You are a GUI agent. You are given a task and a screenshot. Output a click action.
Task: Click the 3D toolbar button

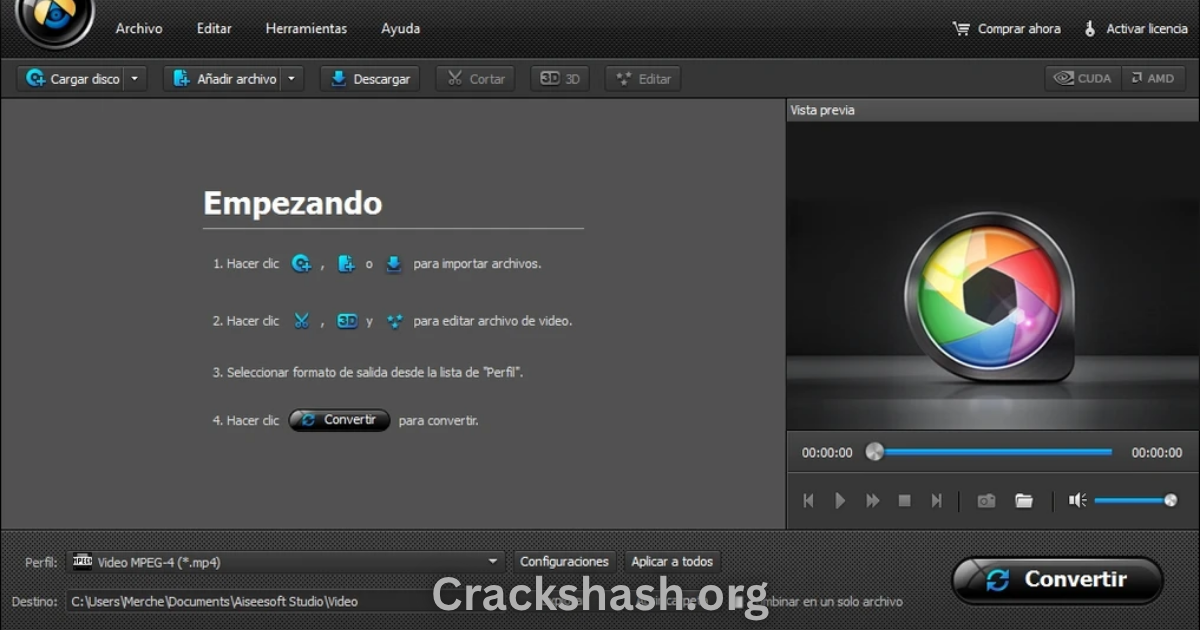pos(560,79)
